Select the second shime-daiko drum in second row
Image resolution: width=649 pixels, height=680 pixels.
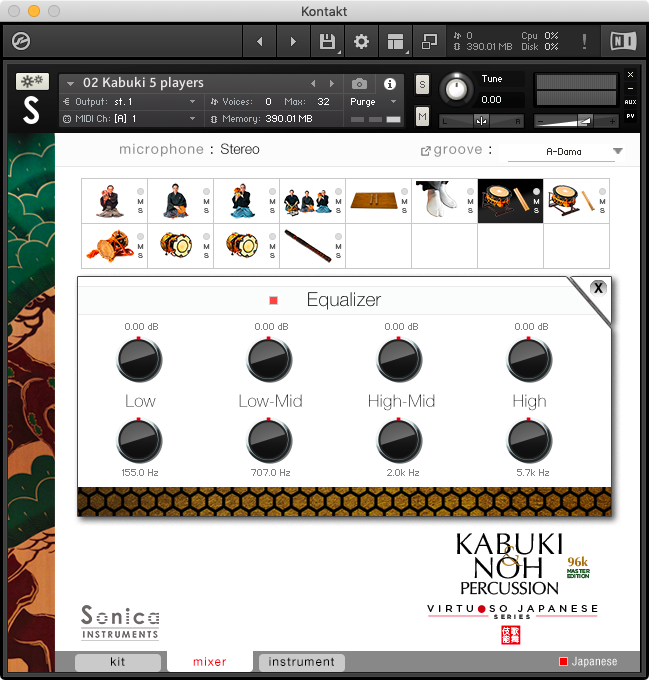(x=242, y=244)
